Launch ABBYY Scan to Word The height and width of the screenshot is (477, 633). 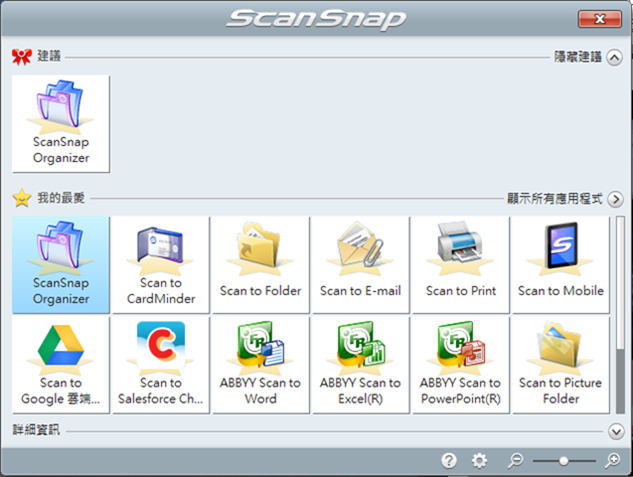[261, 365]
